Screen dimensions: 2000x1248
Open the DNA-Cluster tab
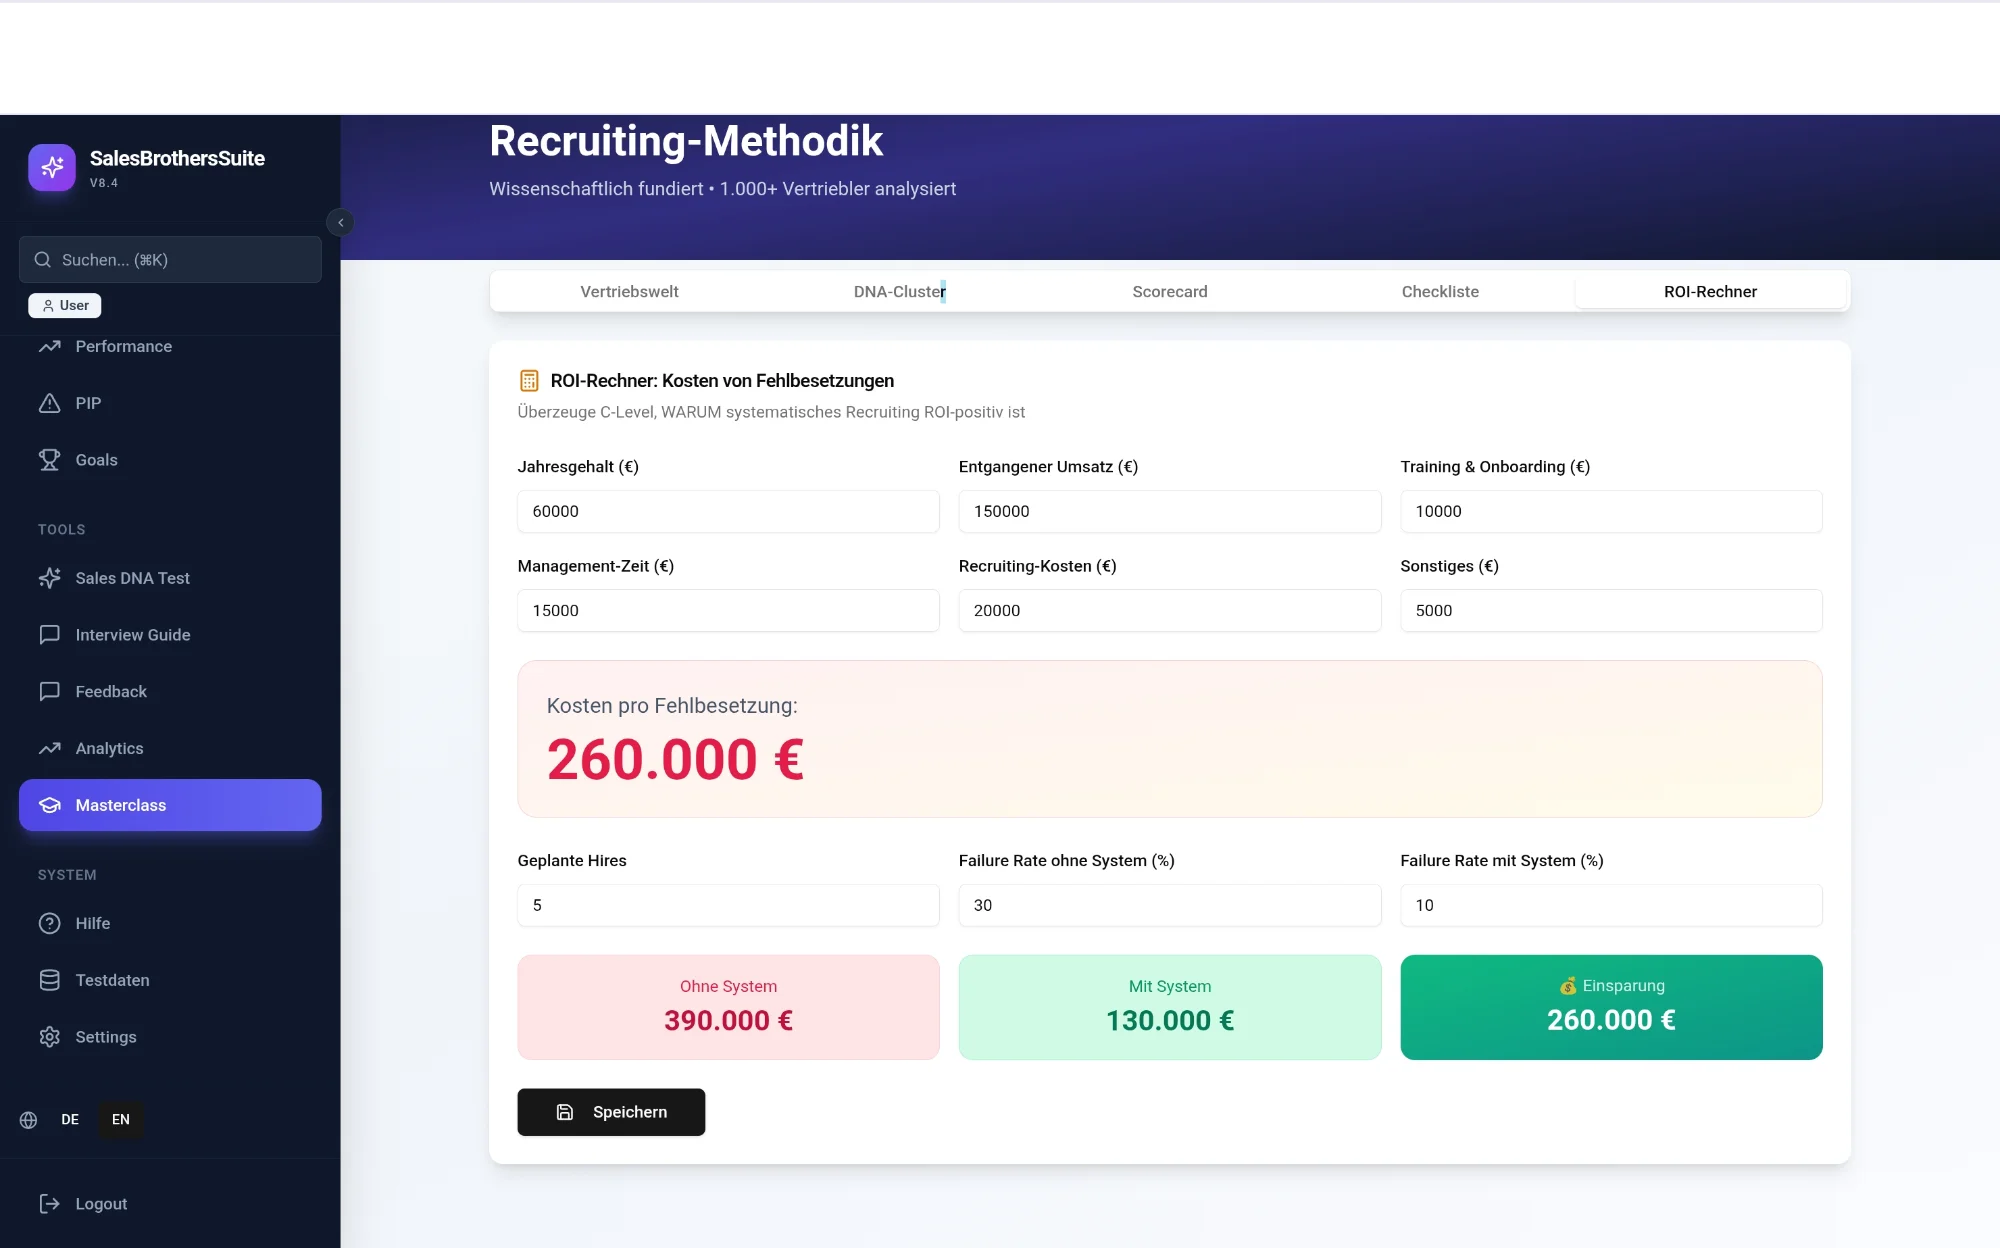pos(899,292)
